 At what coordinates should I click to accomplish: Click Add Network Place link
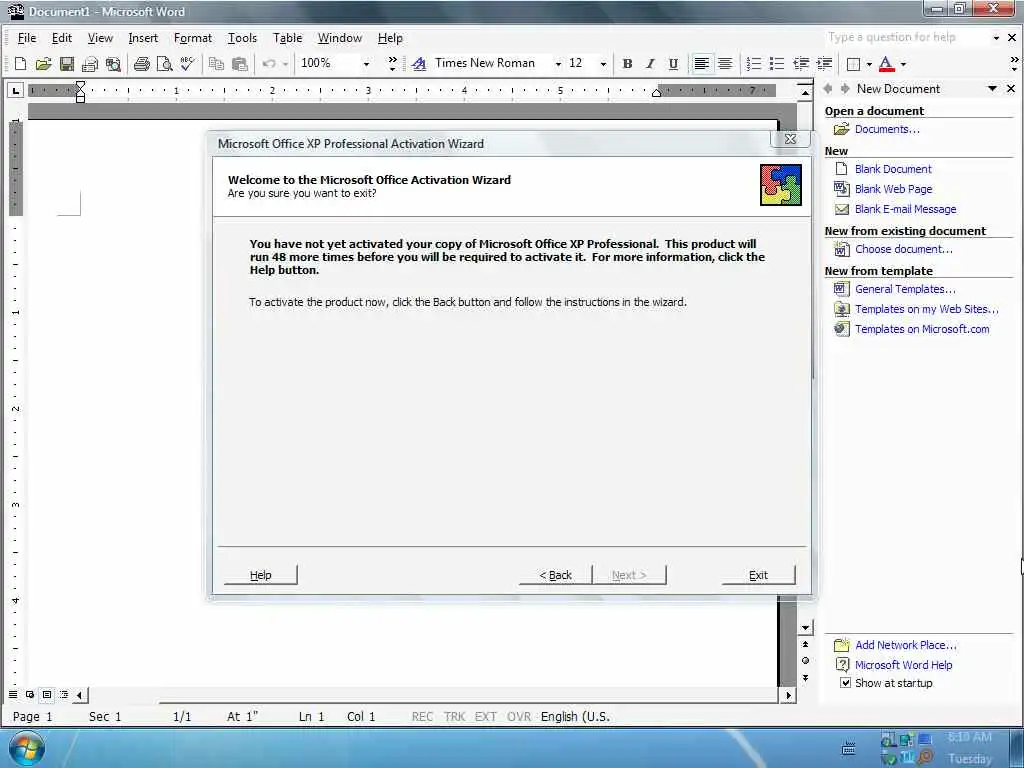pyautogui.click(x=906, y=645)
